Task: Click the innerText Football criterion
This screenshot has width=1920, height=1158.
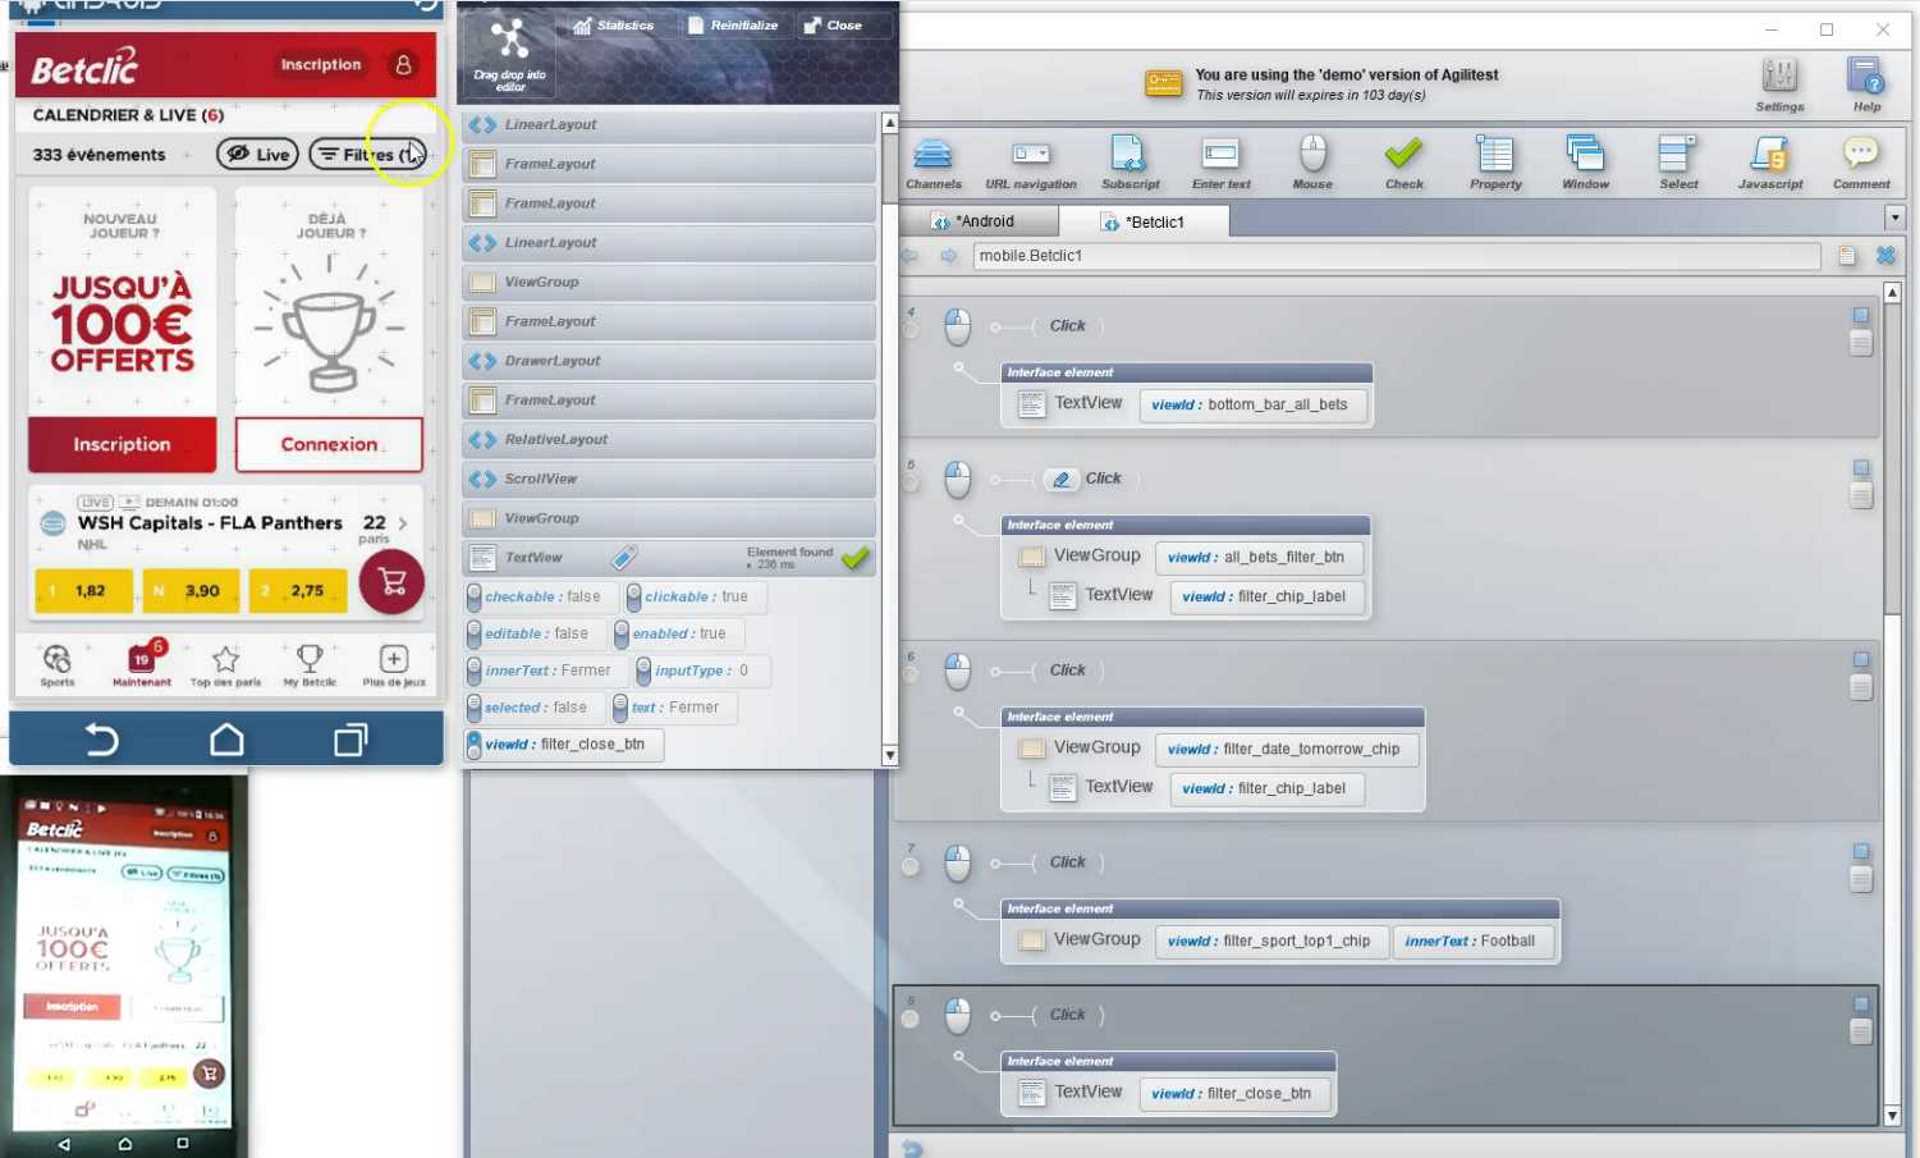Action: coord(1471,941)
